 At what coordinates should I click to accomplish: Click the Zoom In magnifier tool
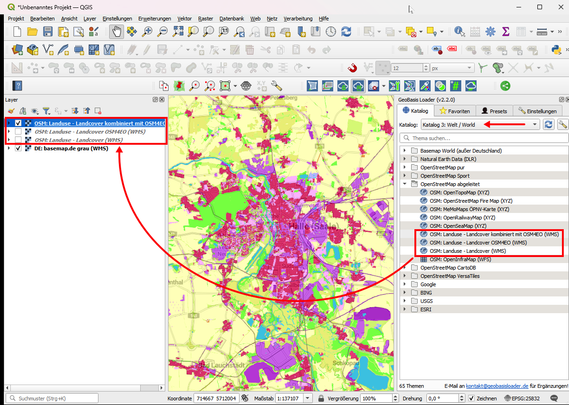pos(147,32)
